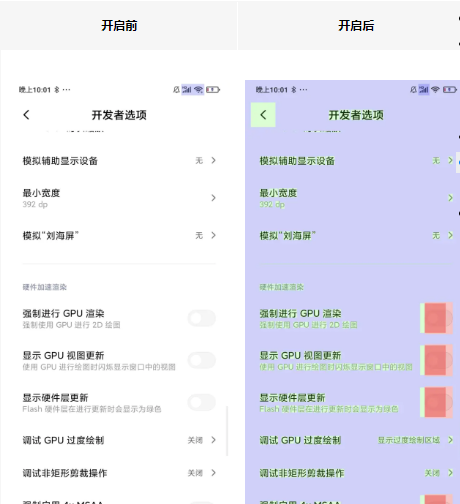Open 模拟"刘海屏" chevron in 开启后
The width and height of the screenshot is (460, 504).
click(450, 235)
